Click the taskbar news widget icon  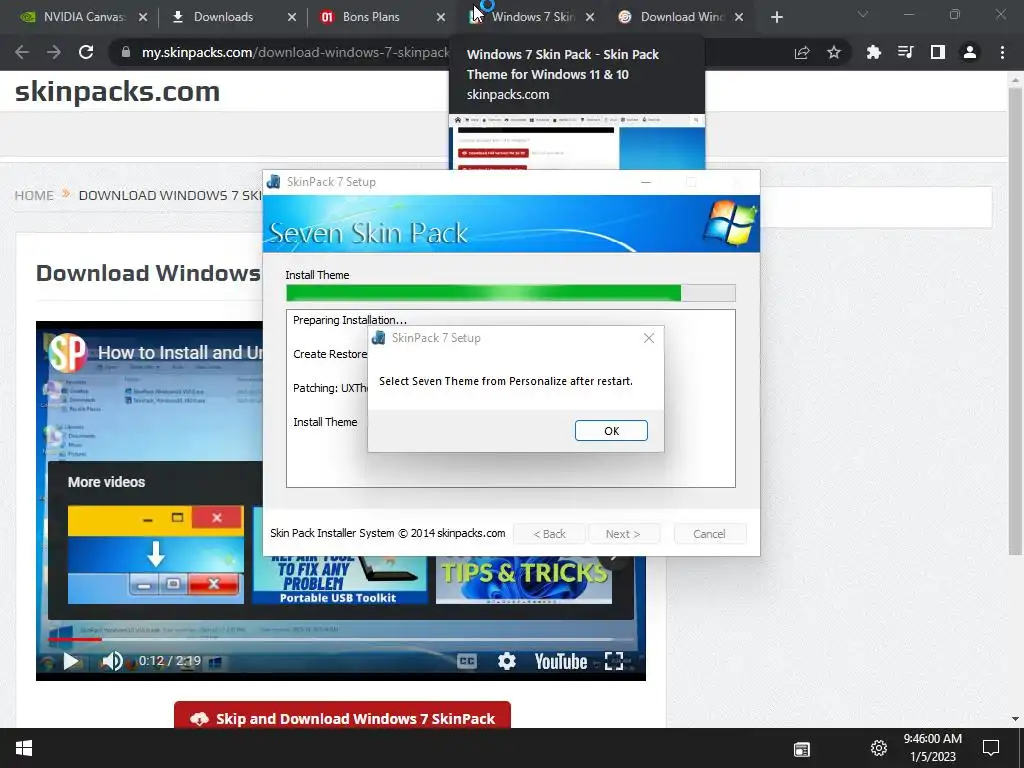point(802,749)
